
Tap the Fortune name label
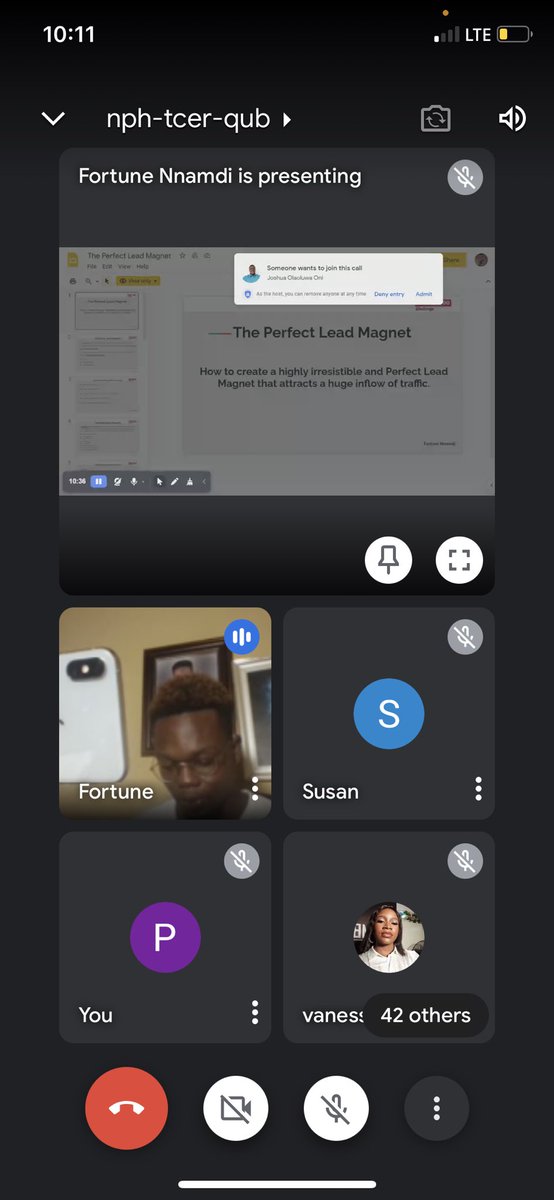point(116,791)
